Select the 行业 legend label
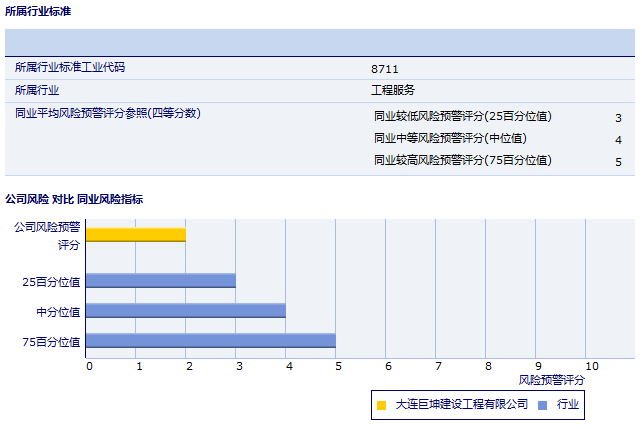Screen dimensions: 642x429 pyautogui.click(x=568, y=405)
